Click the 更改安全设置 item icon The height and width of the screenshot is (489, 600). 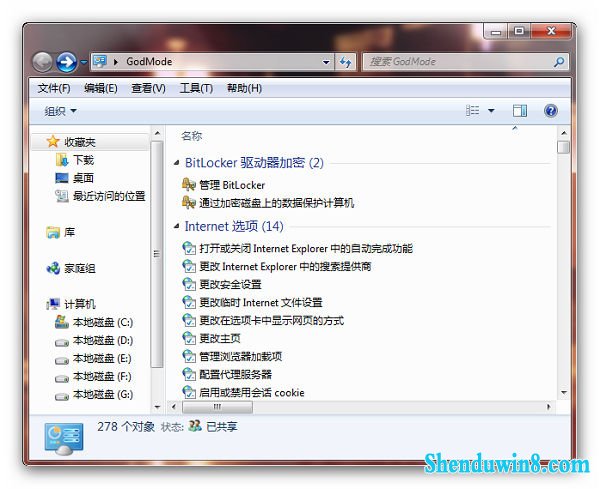(189, 284)
